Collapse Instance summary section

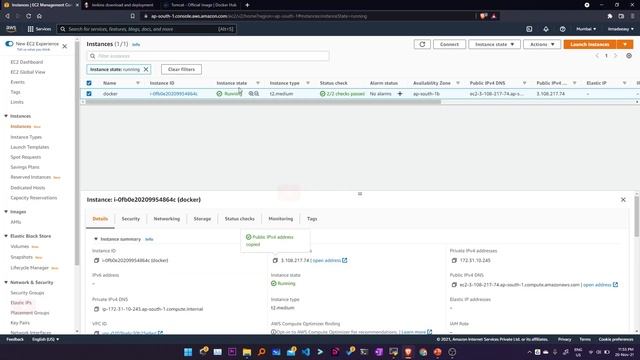click(96, 239)
